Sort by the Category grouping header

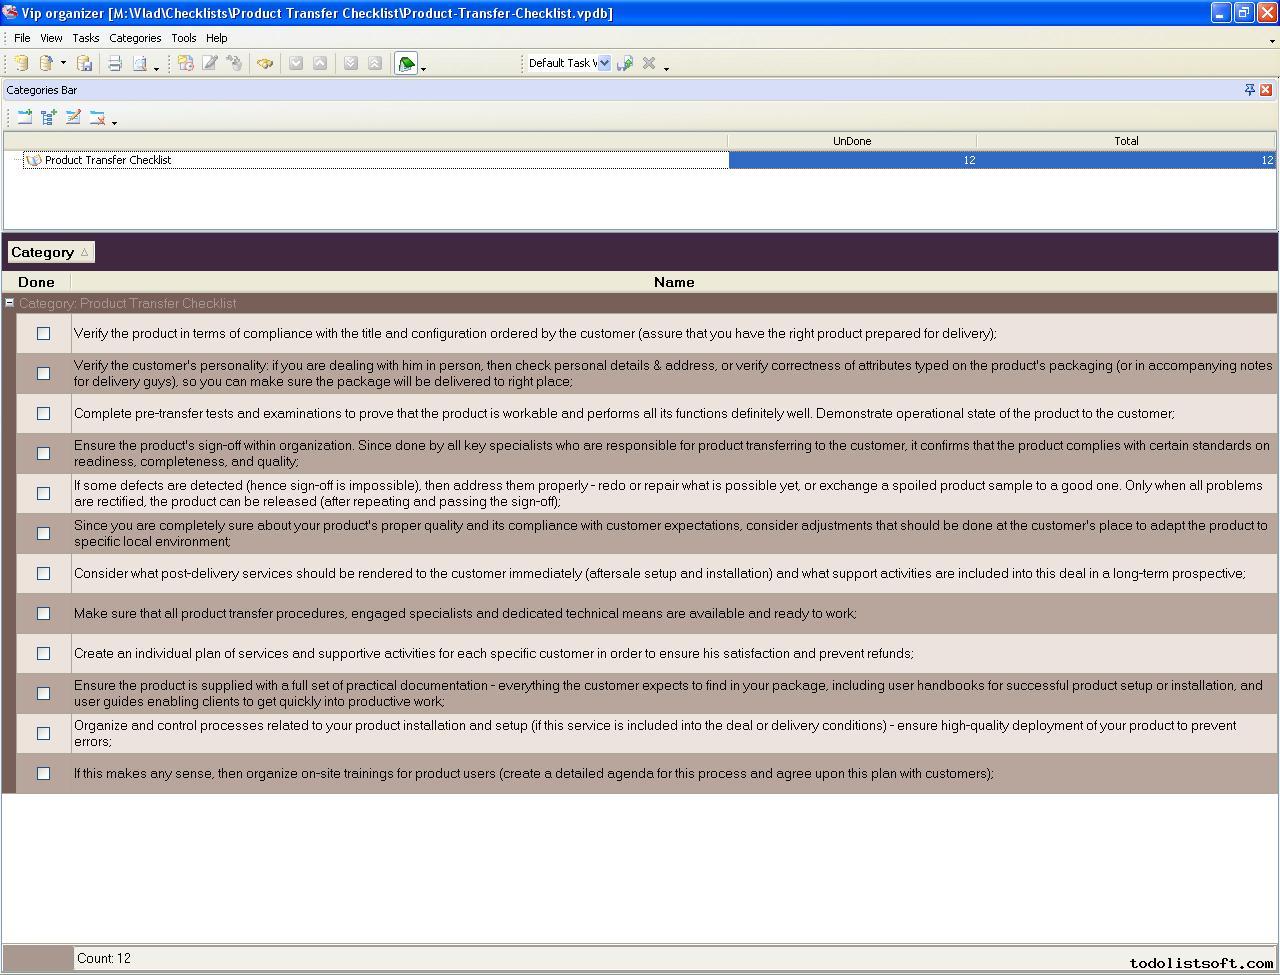tap(50, 253)
